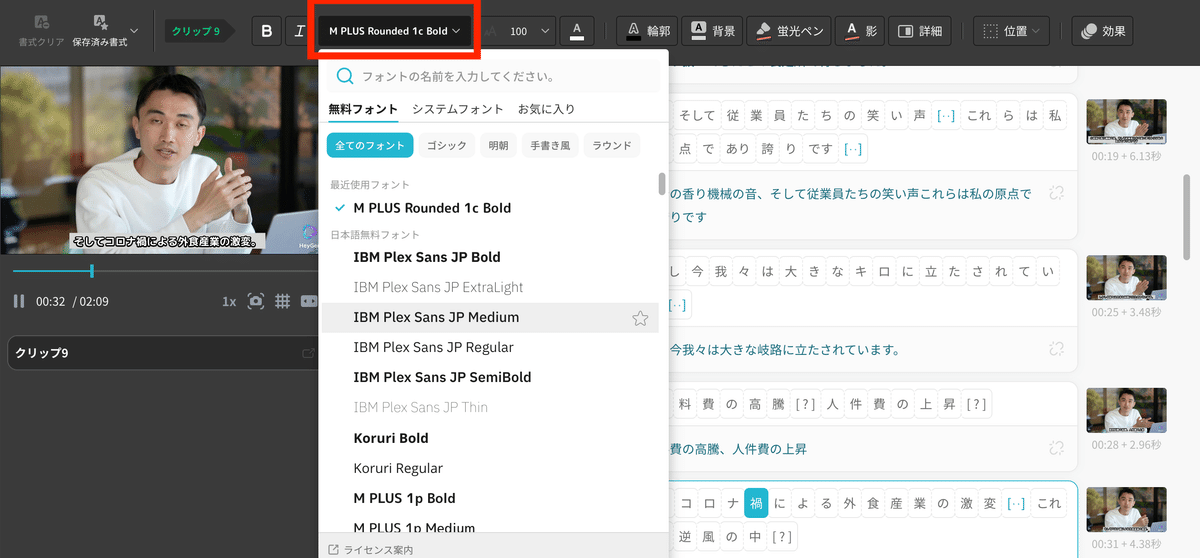Filter fonts by 手書き風
Screen dimensions: 1200x558
(x=549, y=145)
